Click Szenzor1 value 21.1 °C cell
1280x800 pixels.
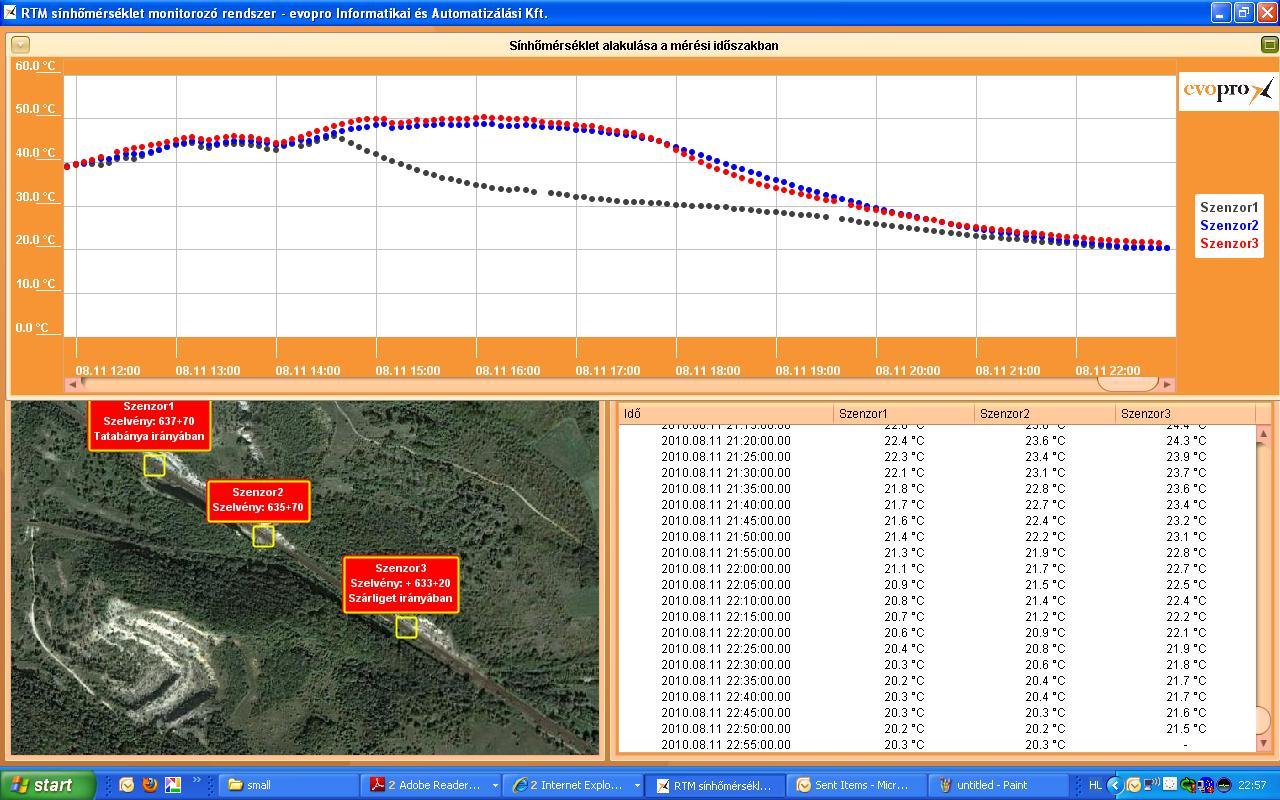[x=904, y=569]
